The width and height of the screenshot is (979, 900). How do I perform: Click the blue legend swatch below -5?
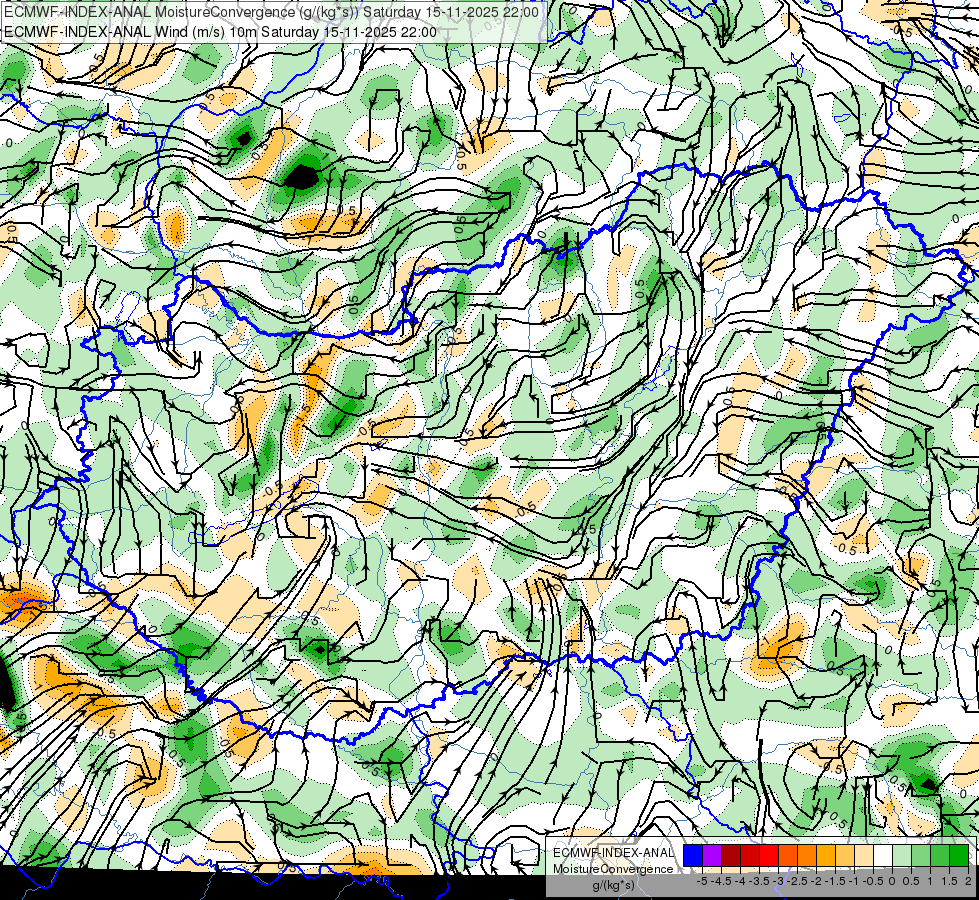pyautogui.click(x=693, y=855)
